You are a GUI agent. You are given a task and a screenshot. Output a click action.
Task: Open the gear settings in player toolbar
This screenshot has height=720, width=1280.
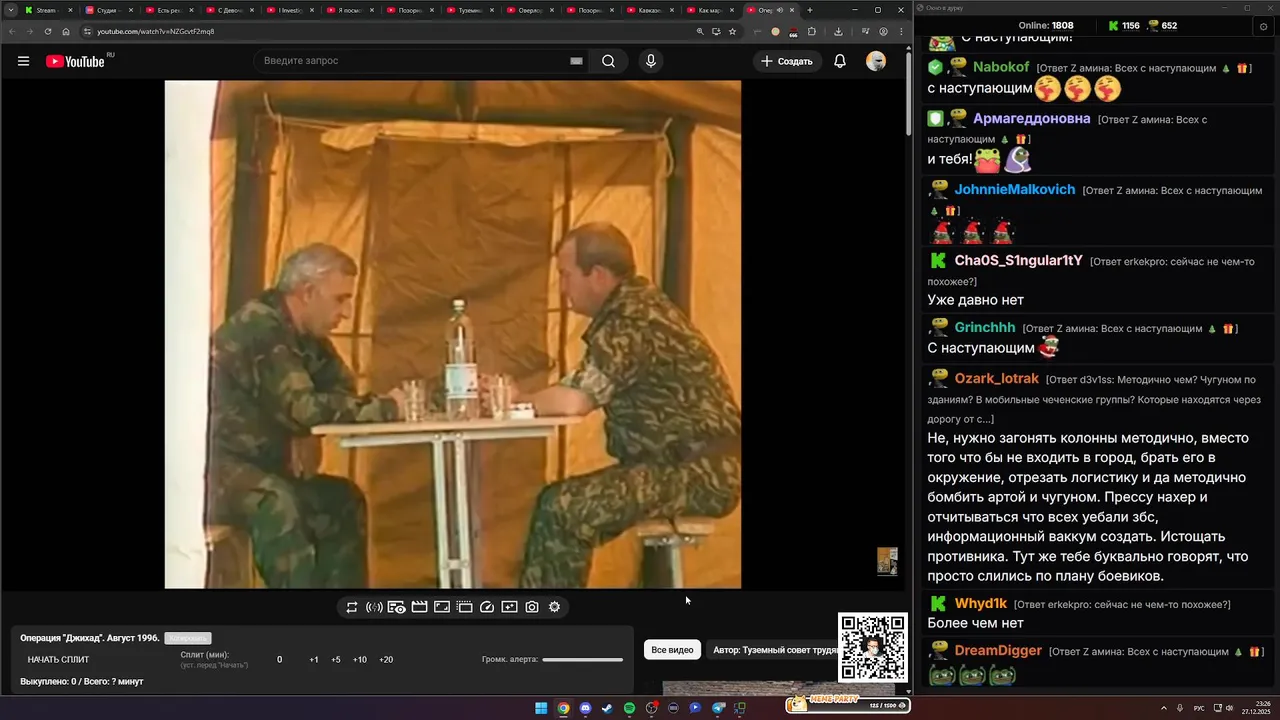pyautogui.click(x=554, y=607)
